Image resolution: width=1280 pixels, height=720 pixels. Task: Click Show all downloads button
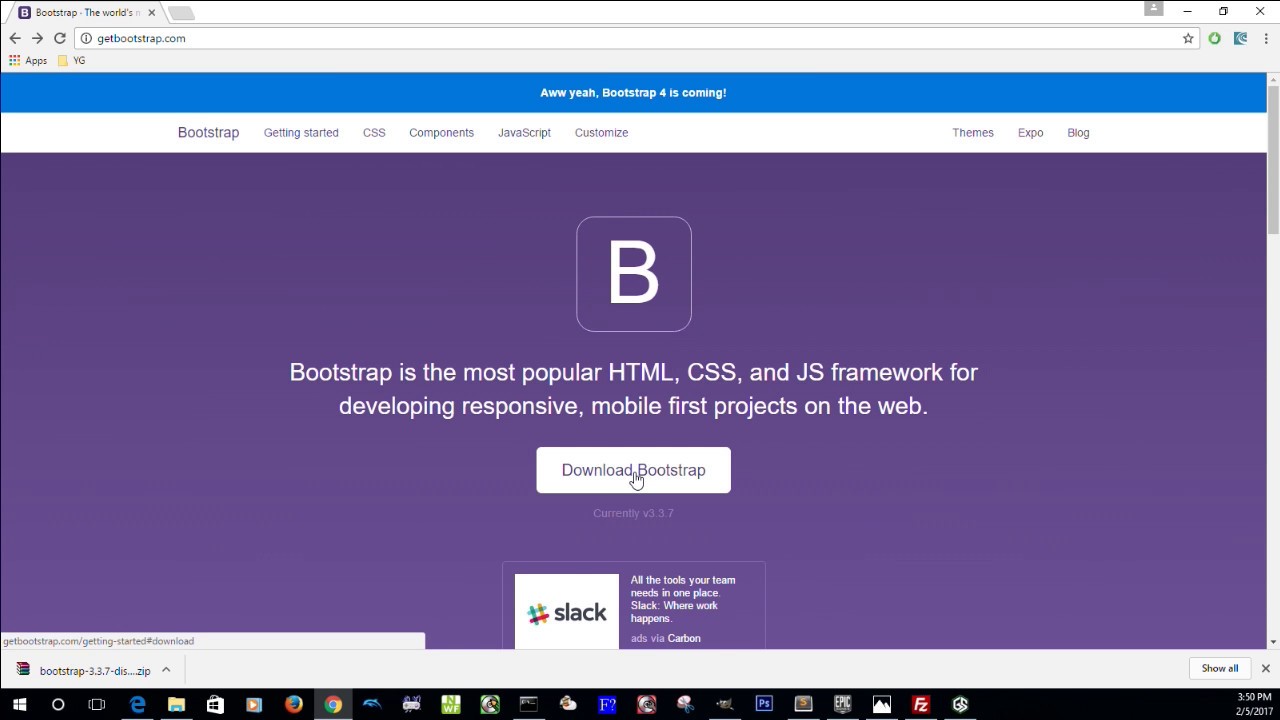(1219, 668)
